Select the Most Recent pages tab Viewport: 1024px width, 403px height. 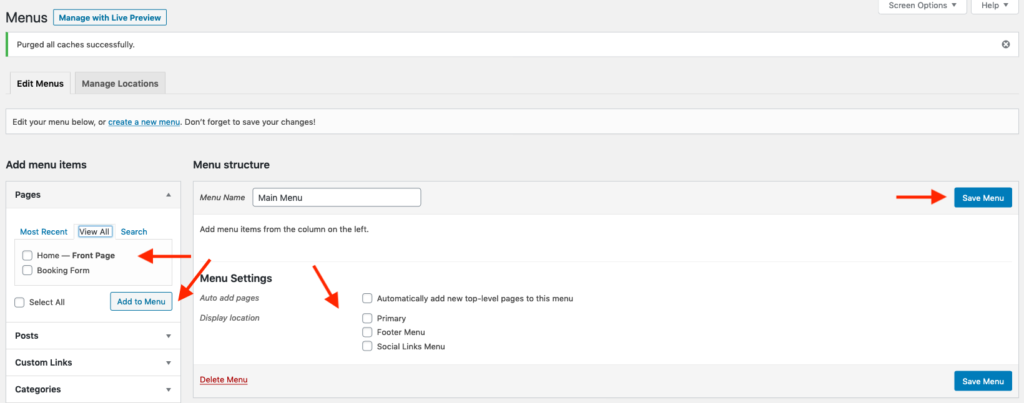pyautogui.click(x=44, y=231)
